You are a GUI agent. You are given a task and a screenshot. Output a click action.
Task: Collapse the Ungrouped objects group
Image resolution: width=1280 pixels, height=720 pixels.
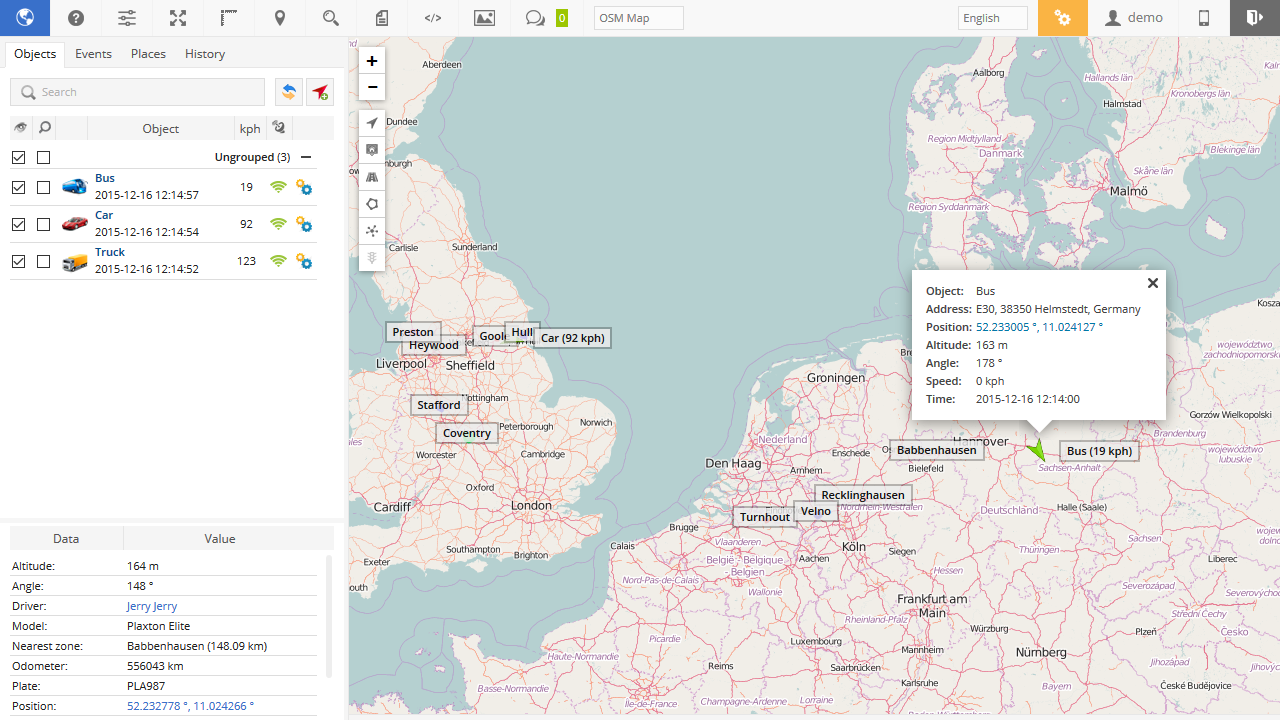tap(306, 157)
